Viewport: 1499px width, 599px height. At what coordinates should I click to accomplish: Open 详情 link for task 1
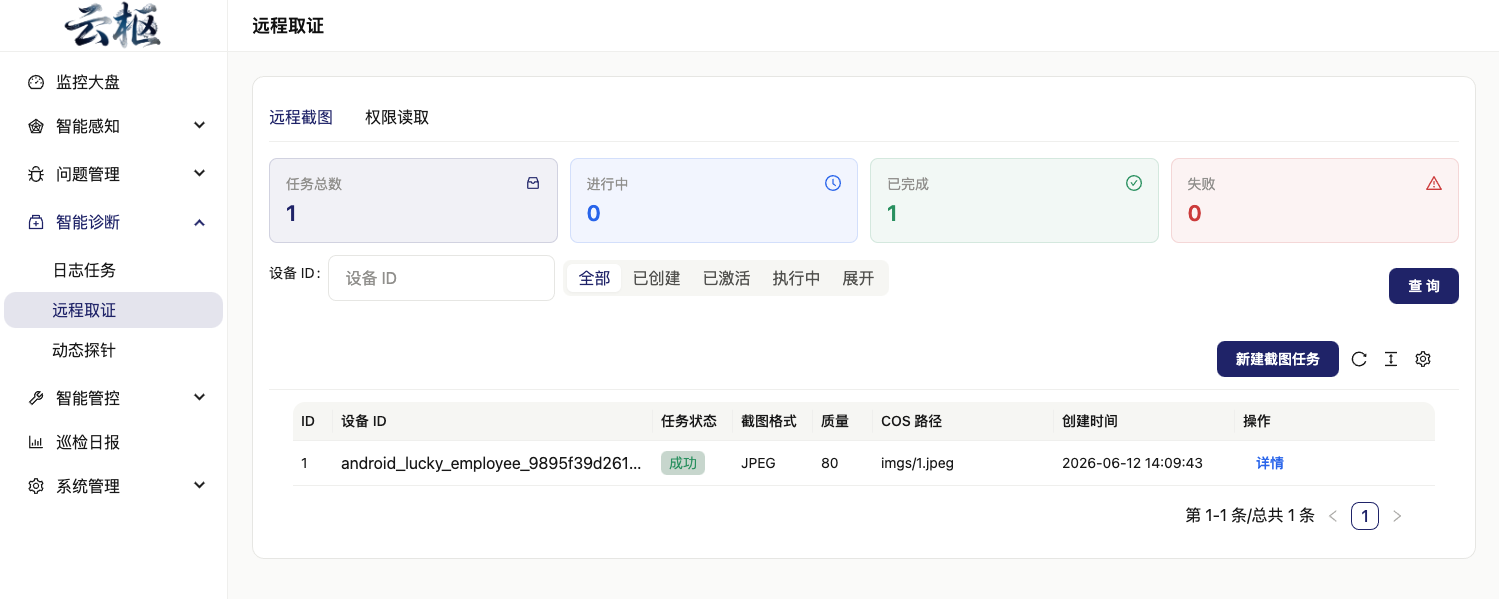pos(1270,463)
